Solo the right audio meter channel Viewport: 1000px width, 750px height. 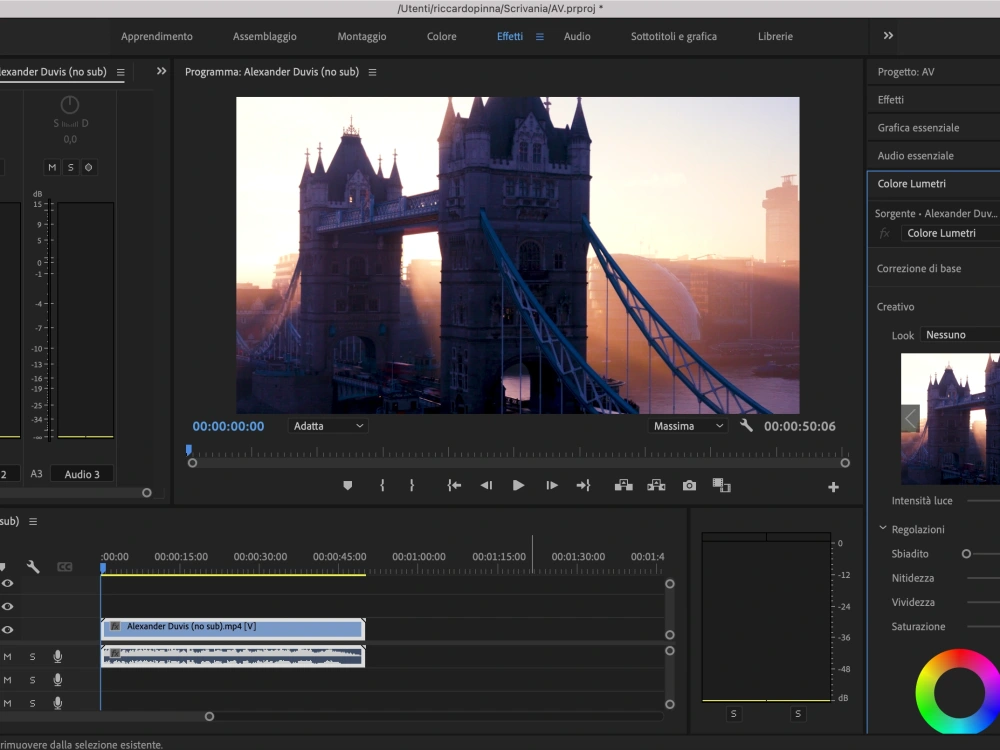pyautogui.click(x=798, y=714)
